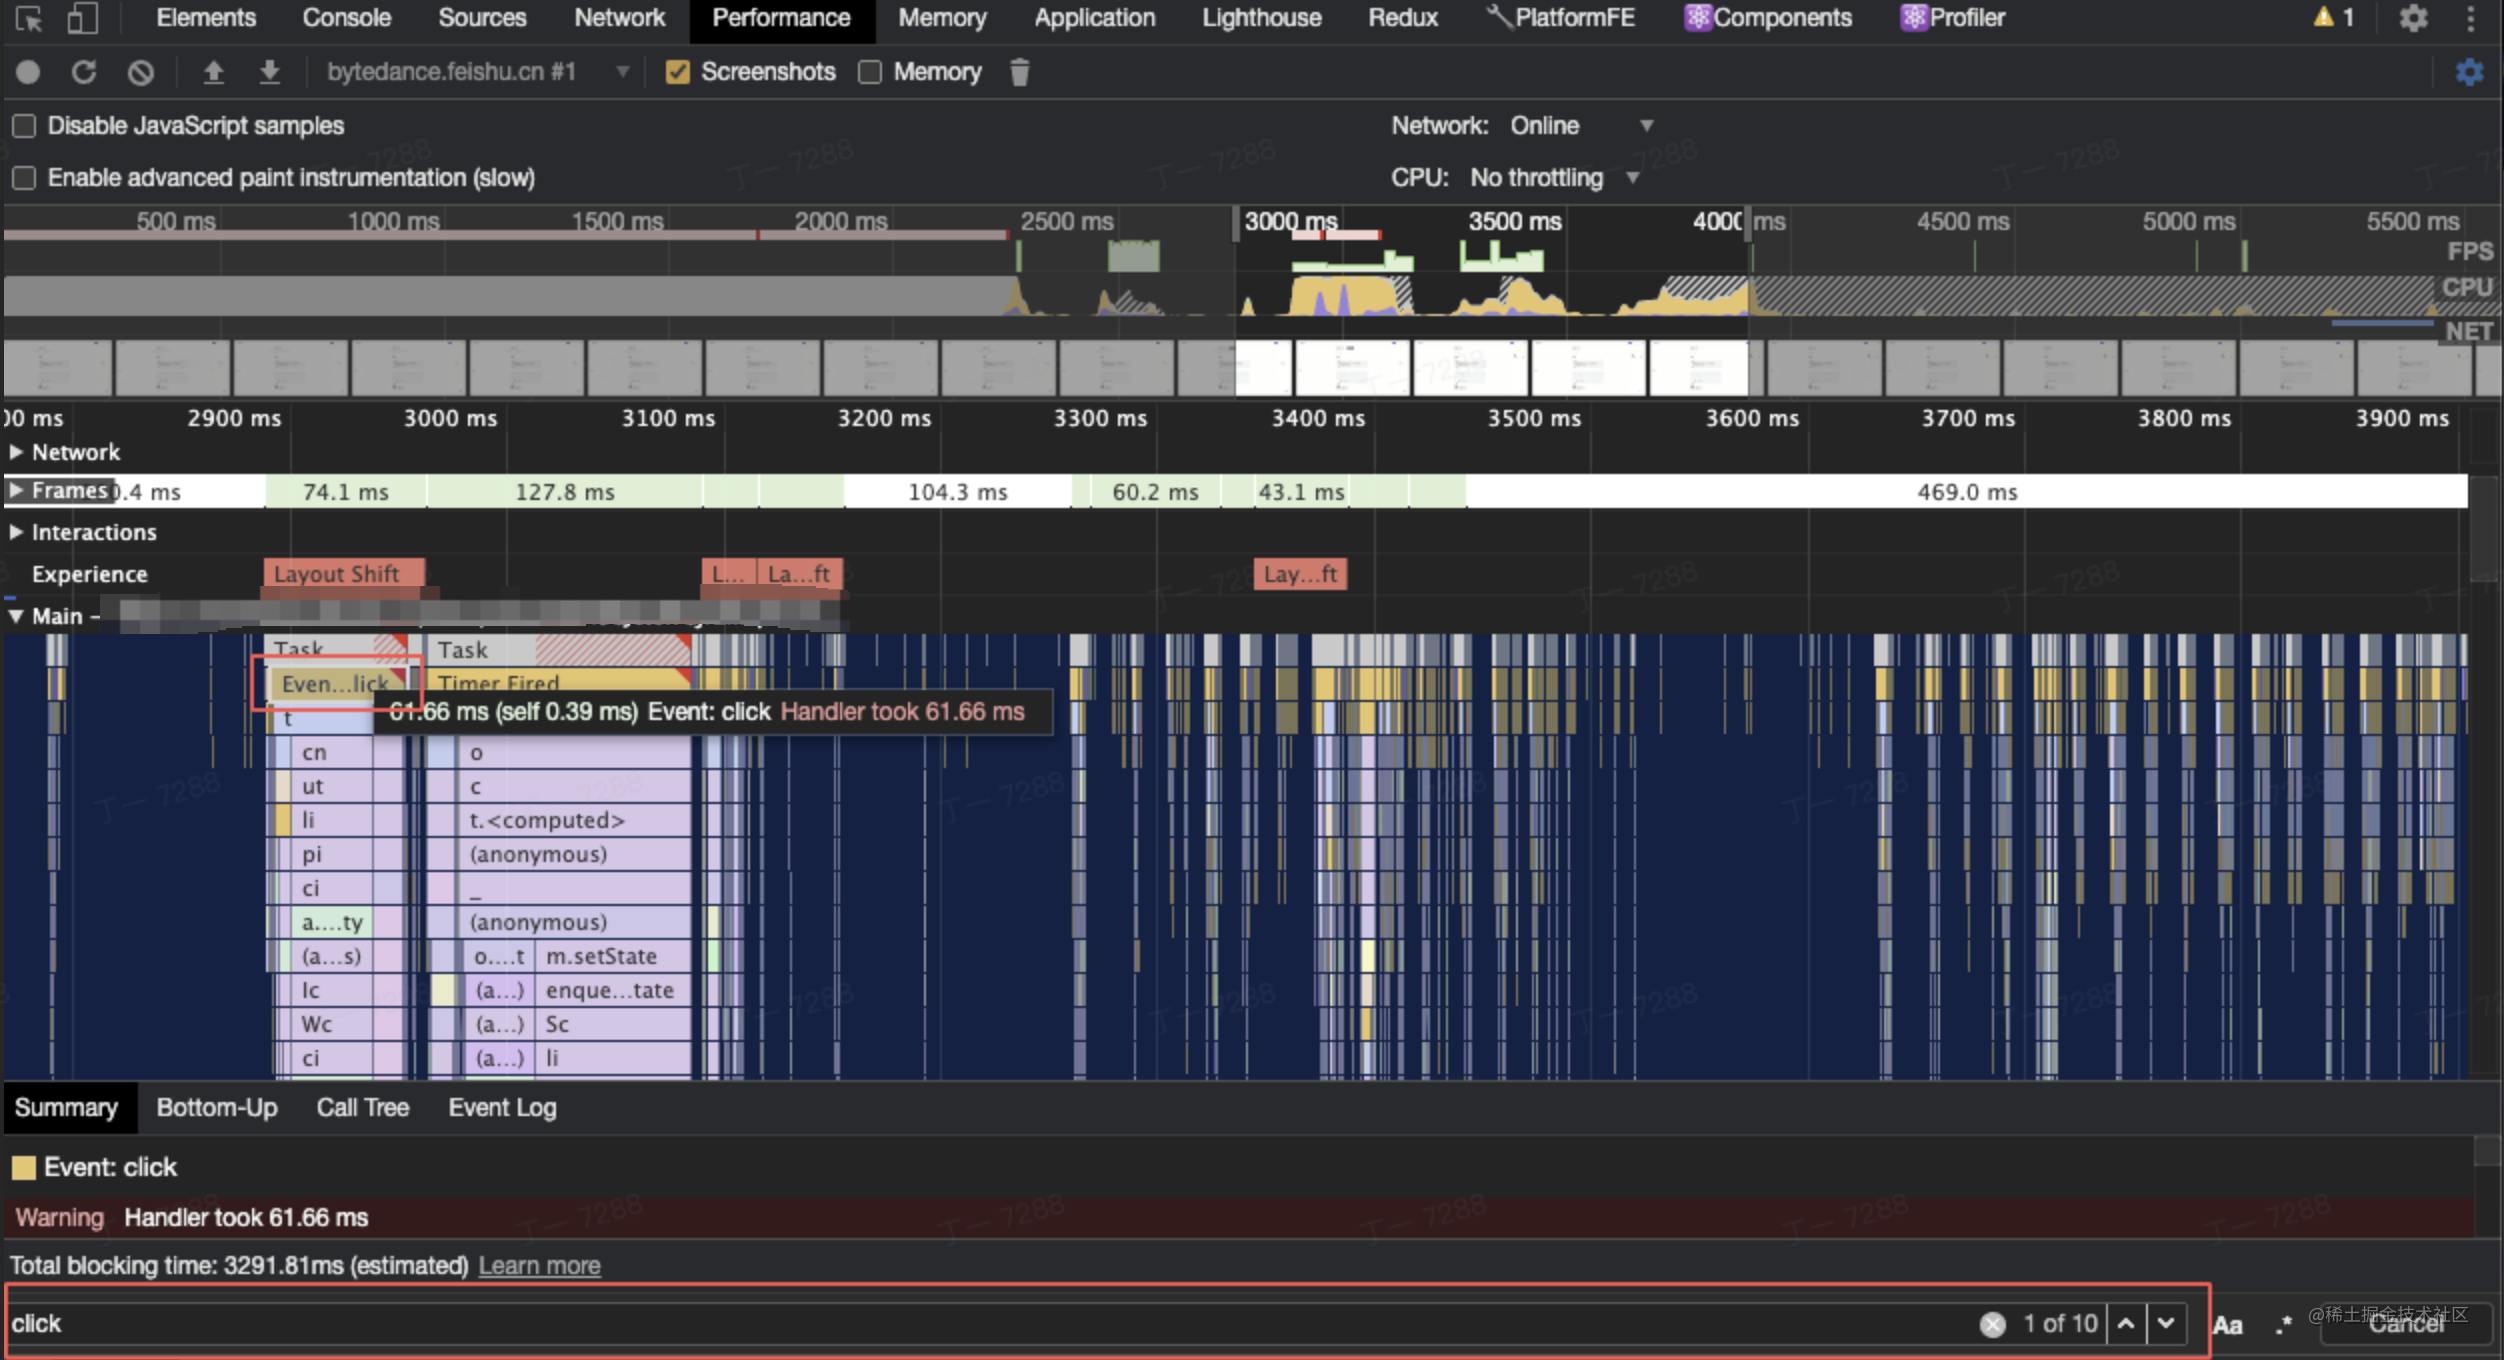Open the Network panel tab
Image resolution: width=2504 pixels, height=1360 pixels.
[619, 18]
